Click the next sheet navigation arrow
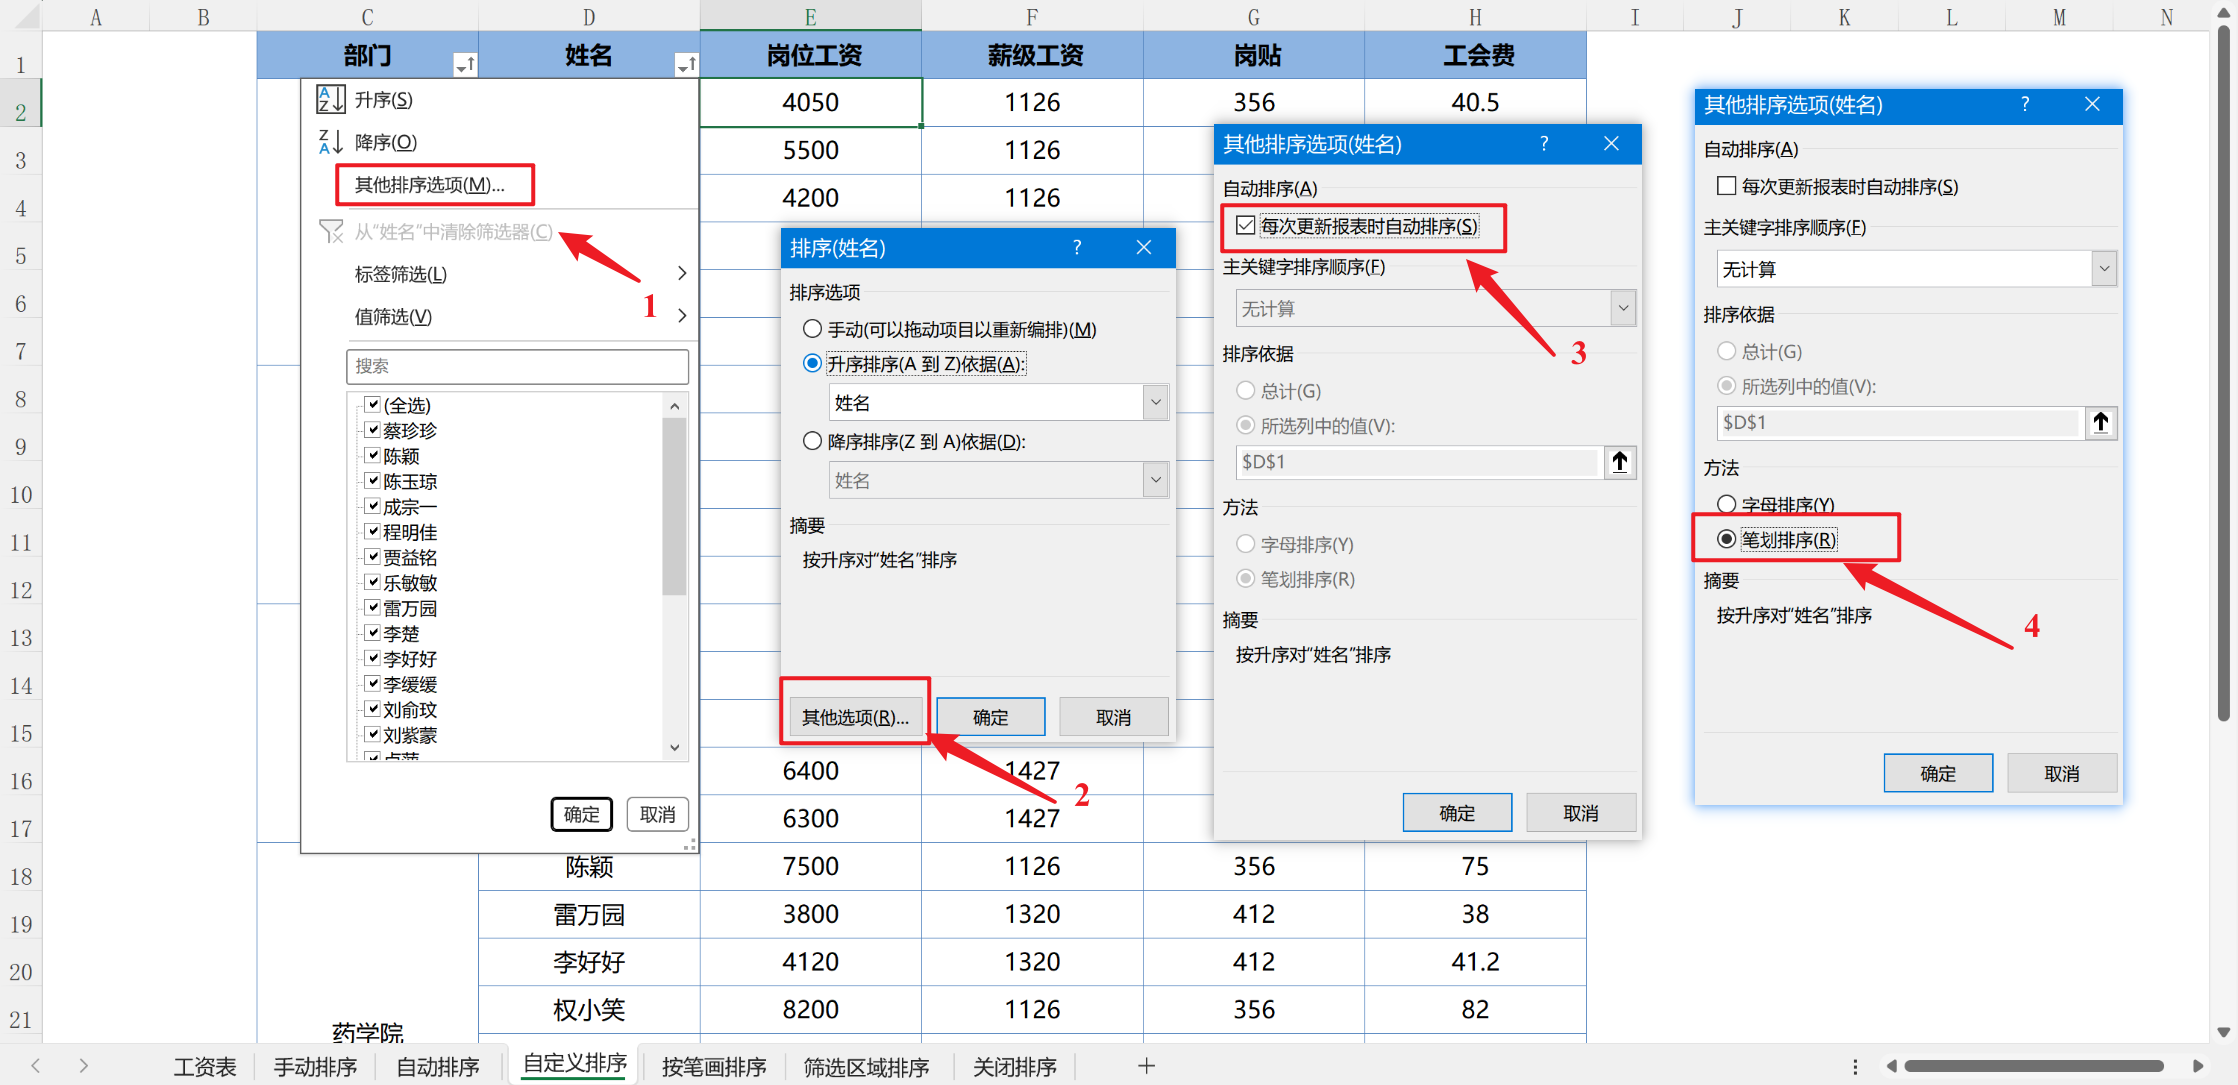 [x=83, y=1066]
